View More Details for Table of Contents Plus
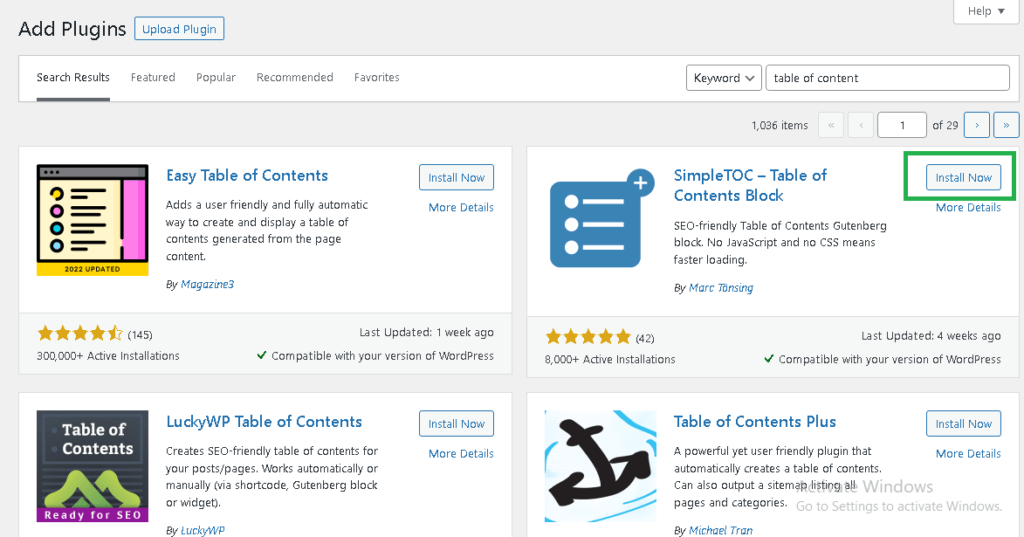The image size is (1024, 537). [x=968, y=453]
